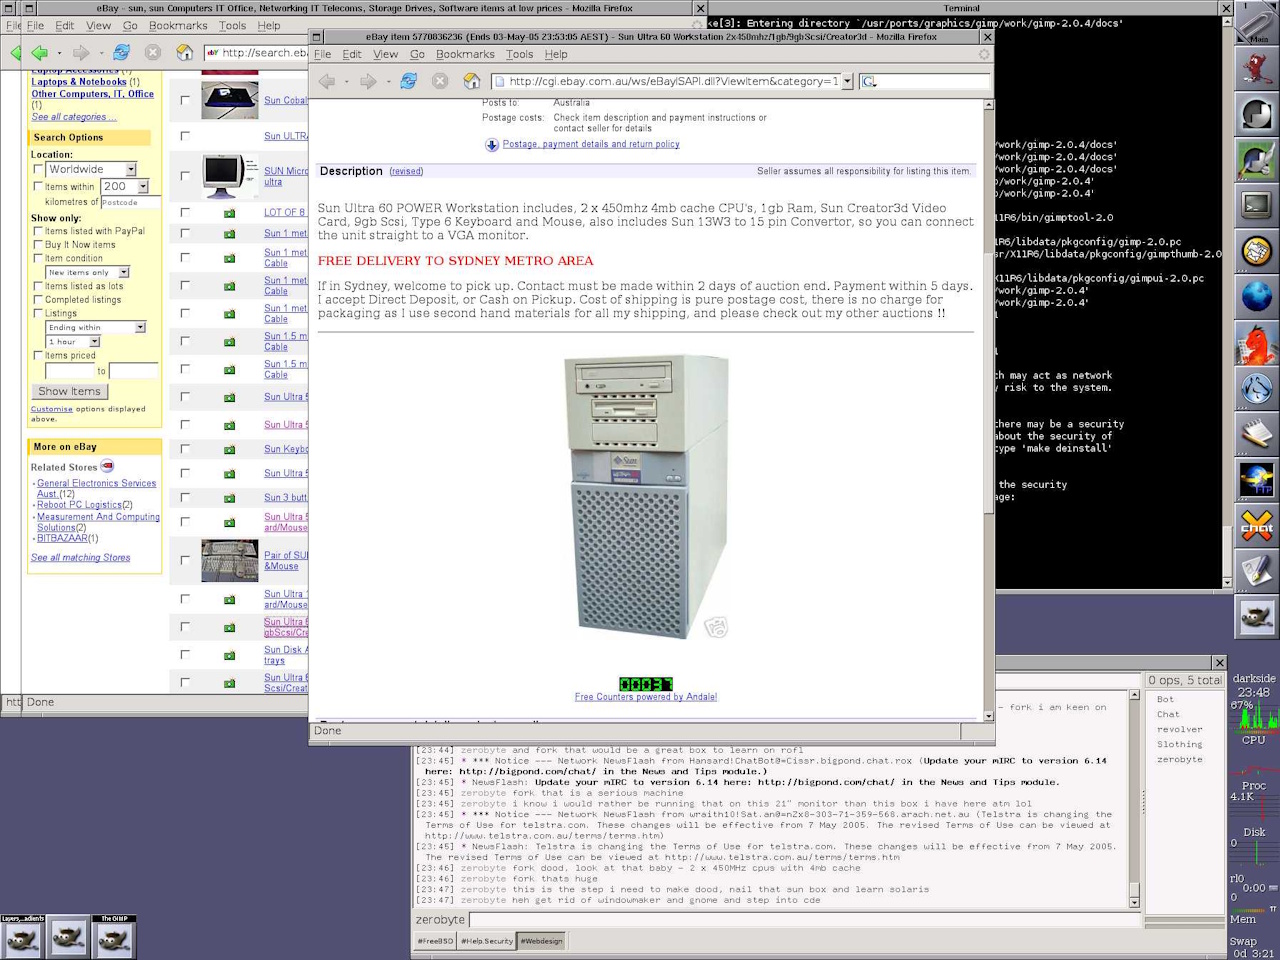Screen dimensions: 1280x960
Task: Switch to the #Help.Security channel tab
Action: point(487,941)
